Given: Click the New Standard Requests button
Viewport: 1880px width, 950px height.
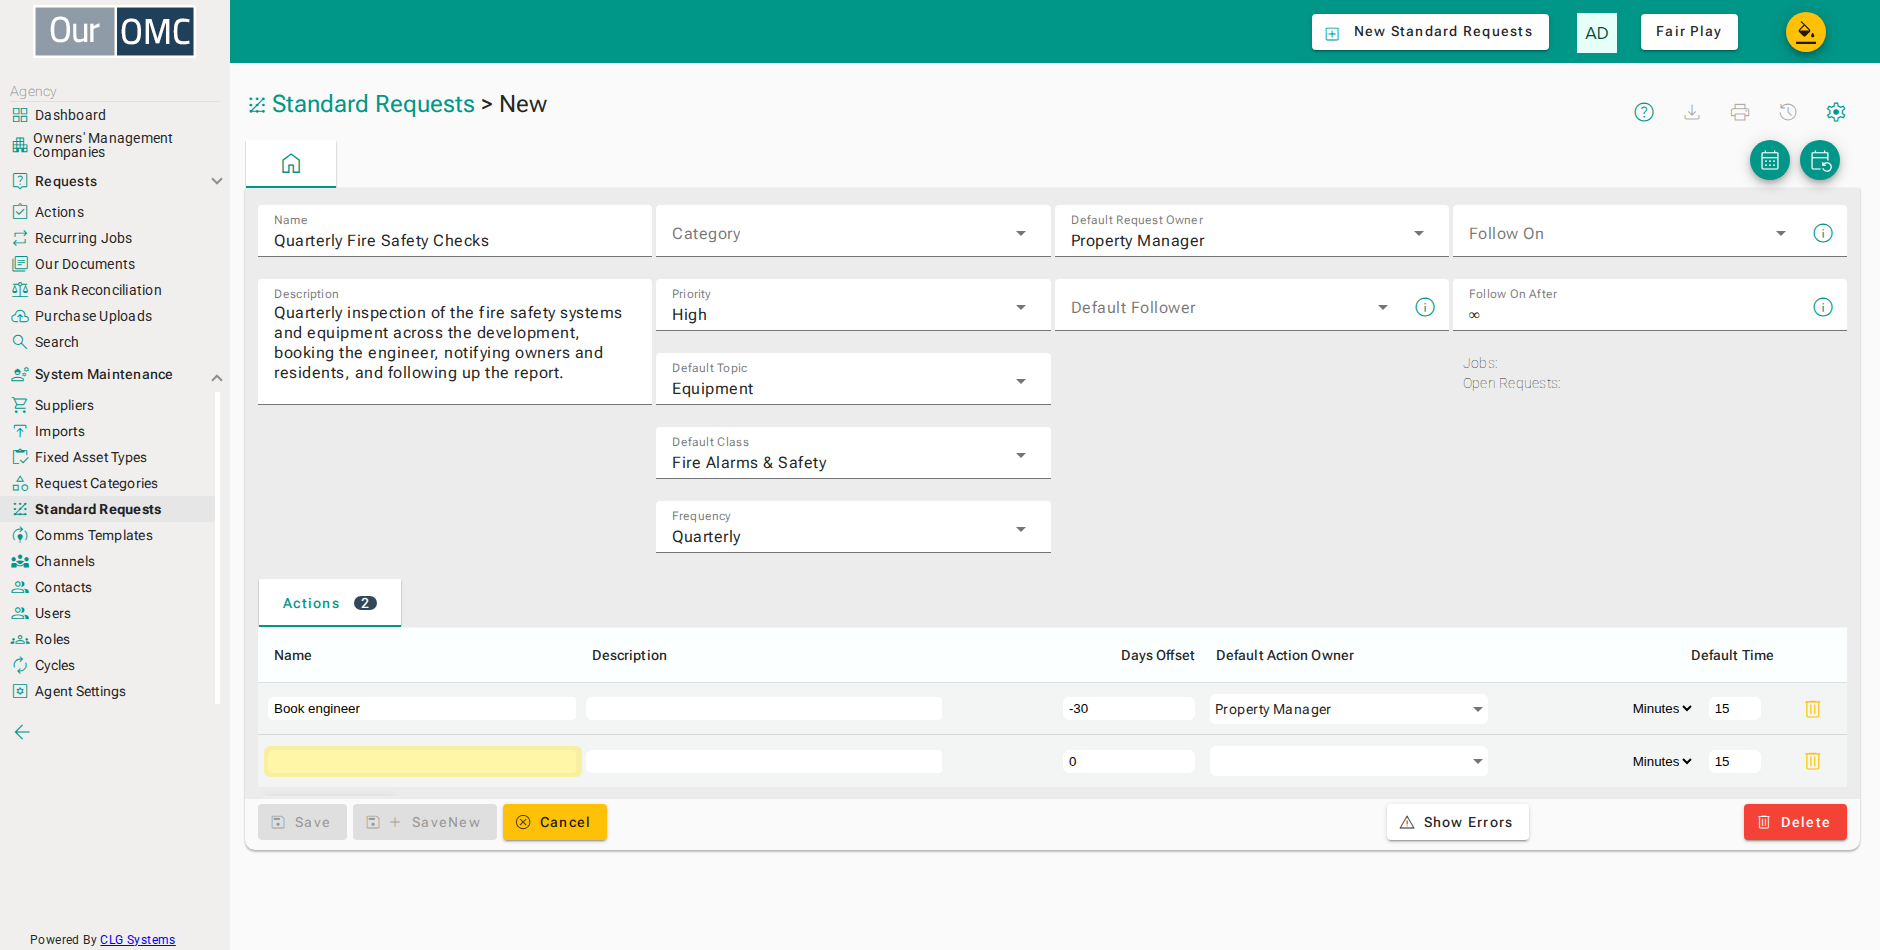Looking at the screenshot, I should click(x=1430, y=32).
